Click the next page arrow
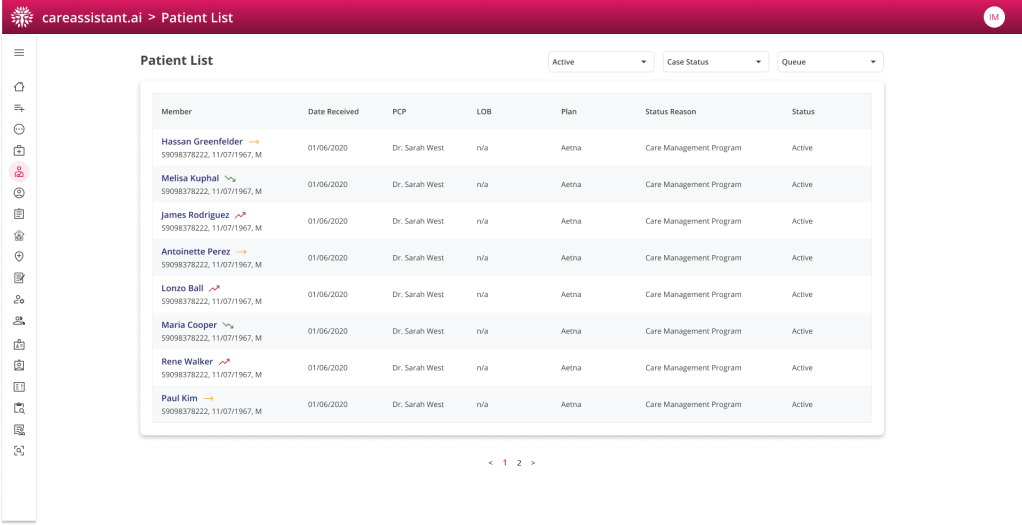The width and height of the screenshot is (1022, 525). tap(533, 463)
